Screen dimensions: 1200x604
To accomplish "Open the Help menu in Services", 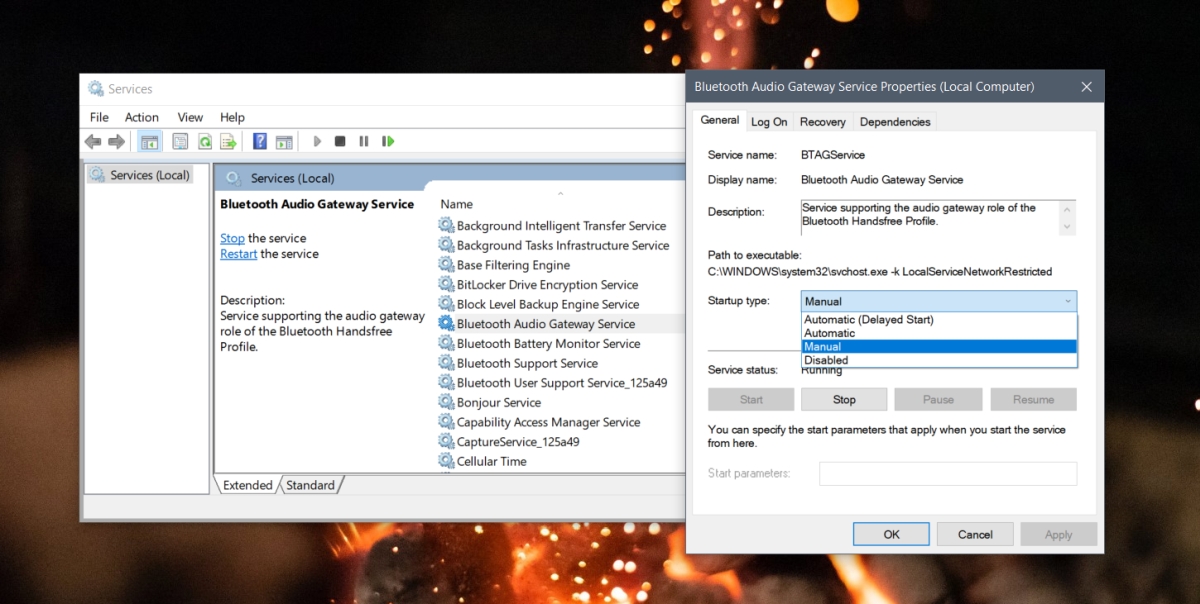I will [x=232, y=117].
